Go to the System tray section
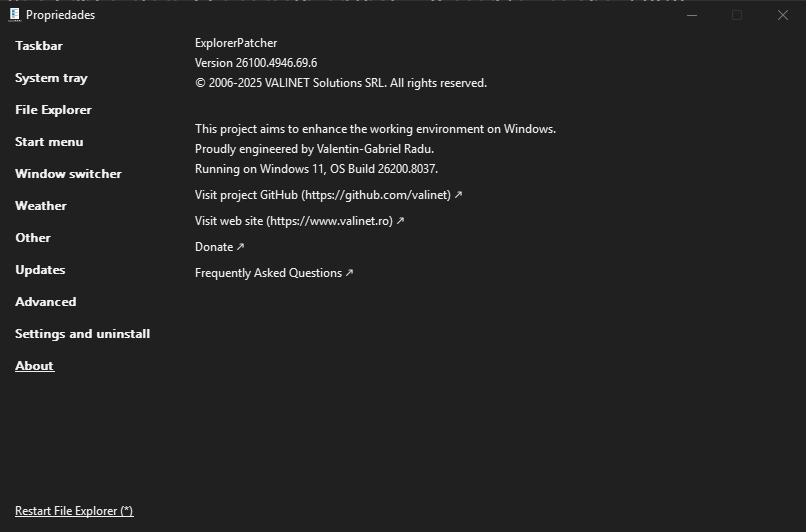The image size is (806, 532). pyautogui.click(x=51, y=78)
